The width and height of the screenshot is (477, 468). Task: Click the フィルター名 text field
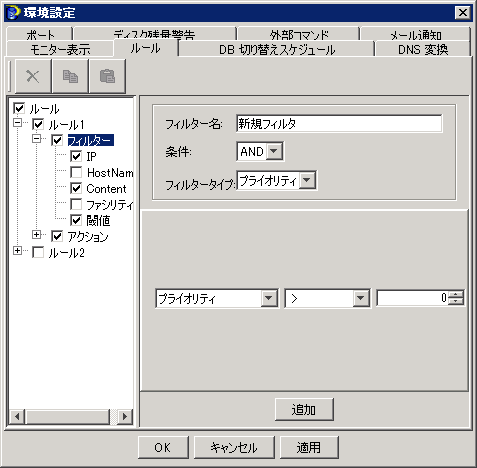(339, 124)
